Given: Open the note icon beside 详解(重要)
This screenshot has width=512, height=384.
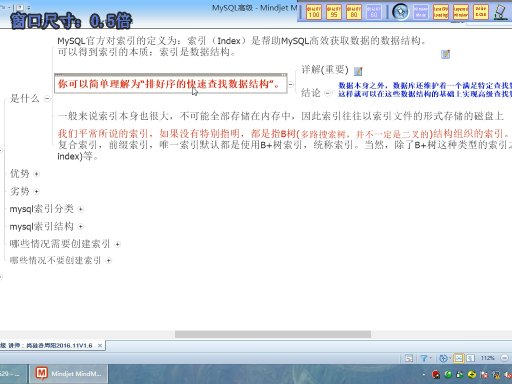Looking at the screenshot, I should pyautogui.click(x=358, y=71).
